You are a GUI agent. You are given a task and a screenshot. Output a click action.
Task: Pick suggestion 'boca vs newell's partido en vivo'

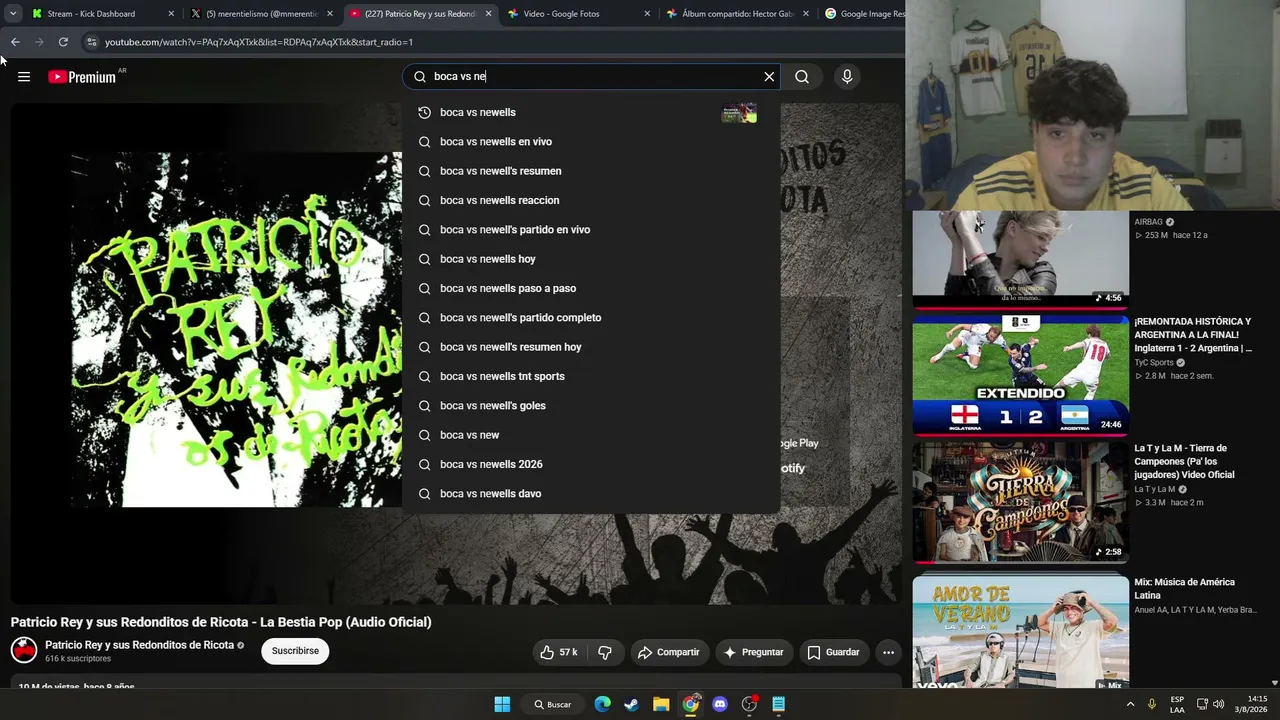(x=591, y=230)
